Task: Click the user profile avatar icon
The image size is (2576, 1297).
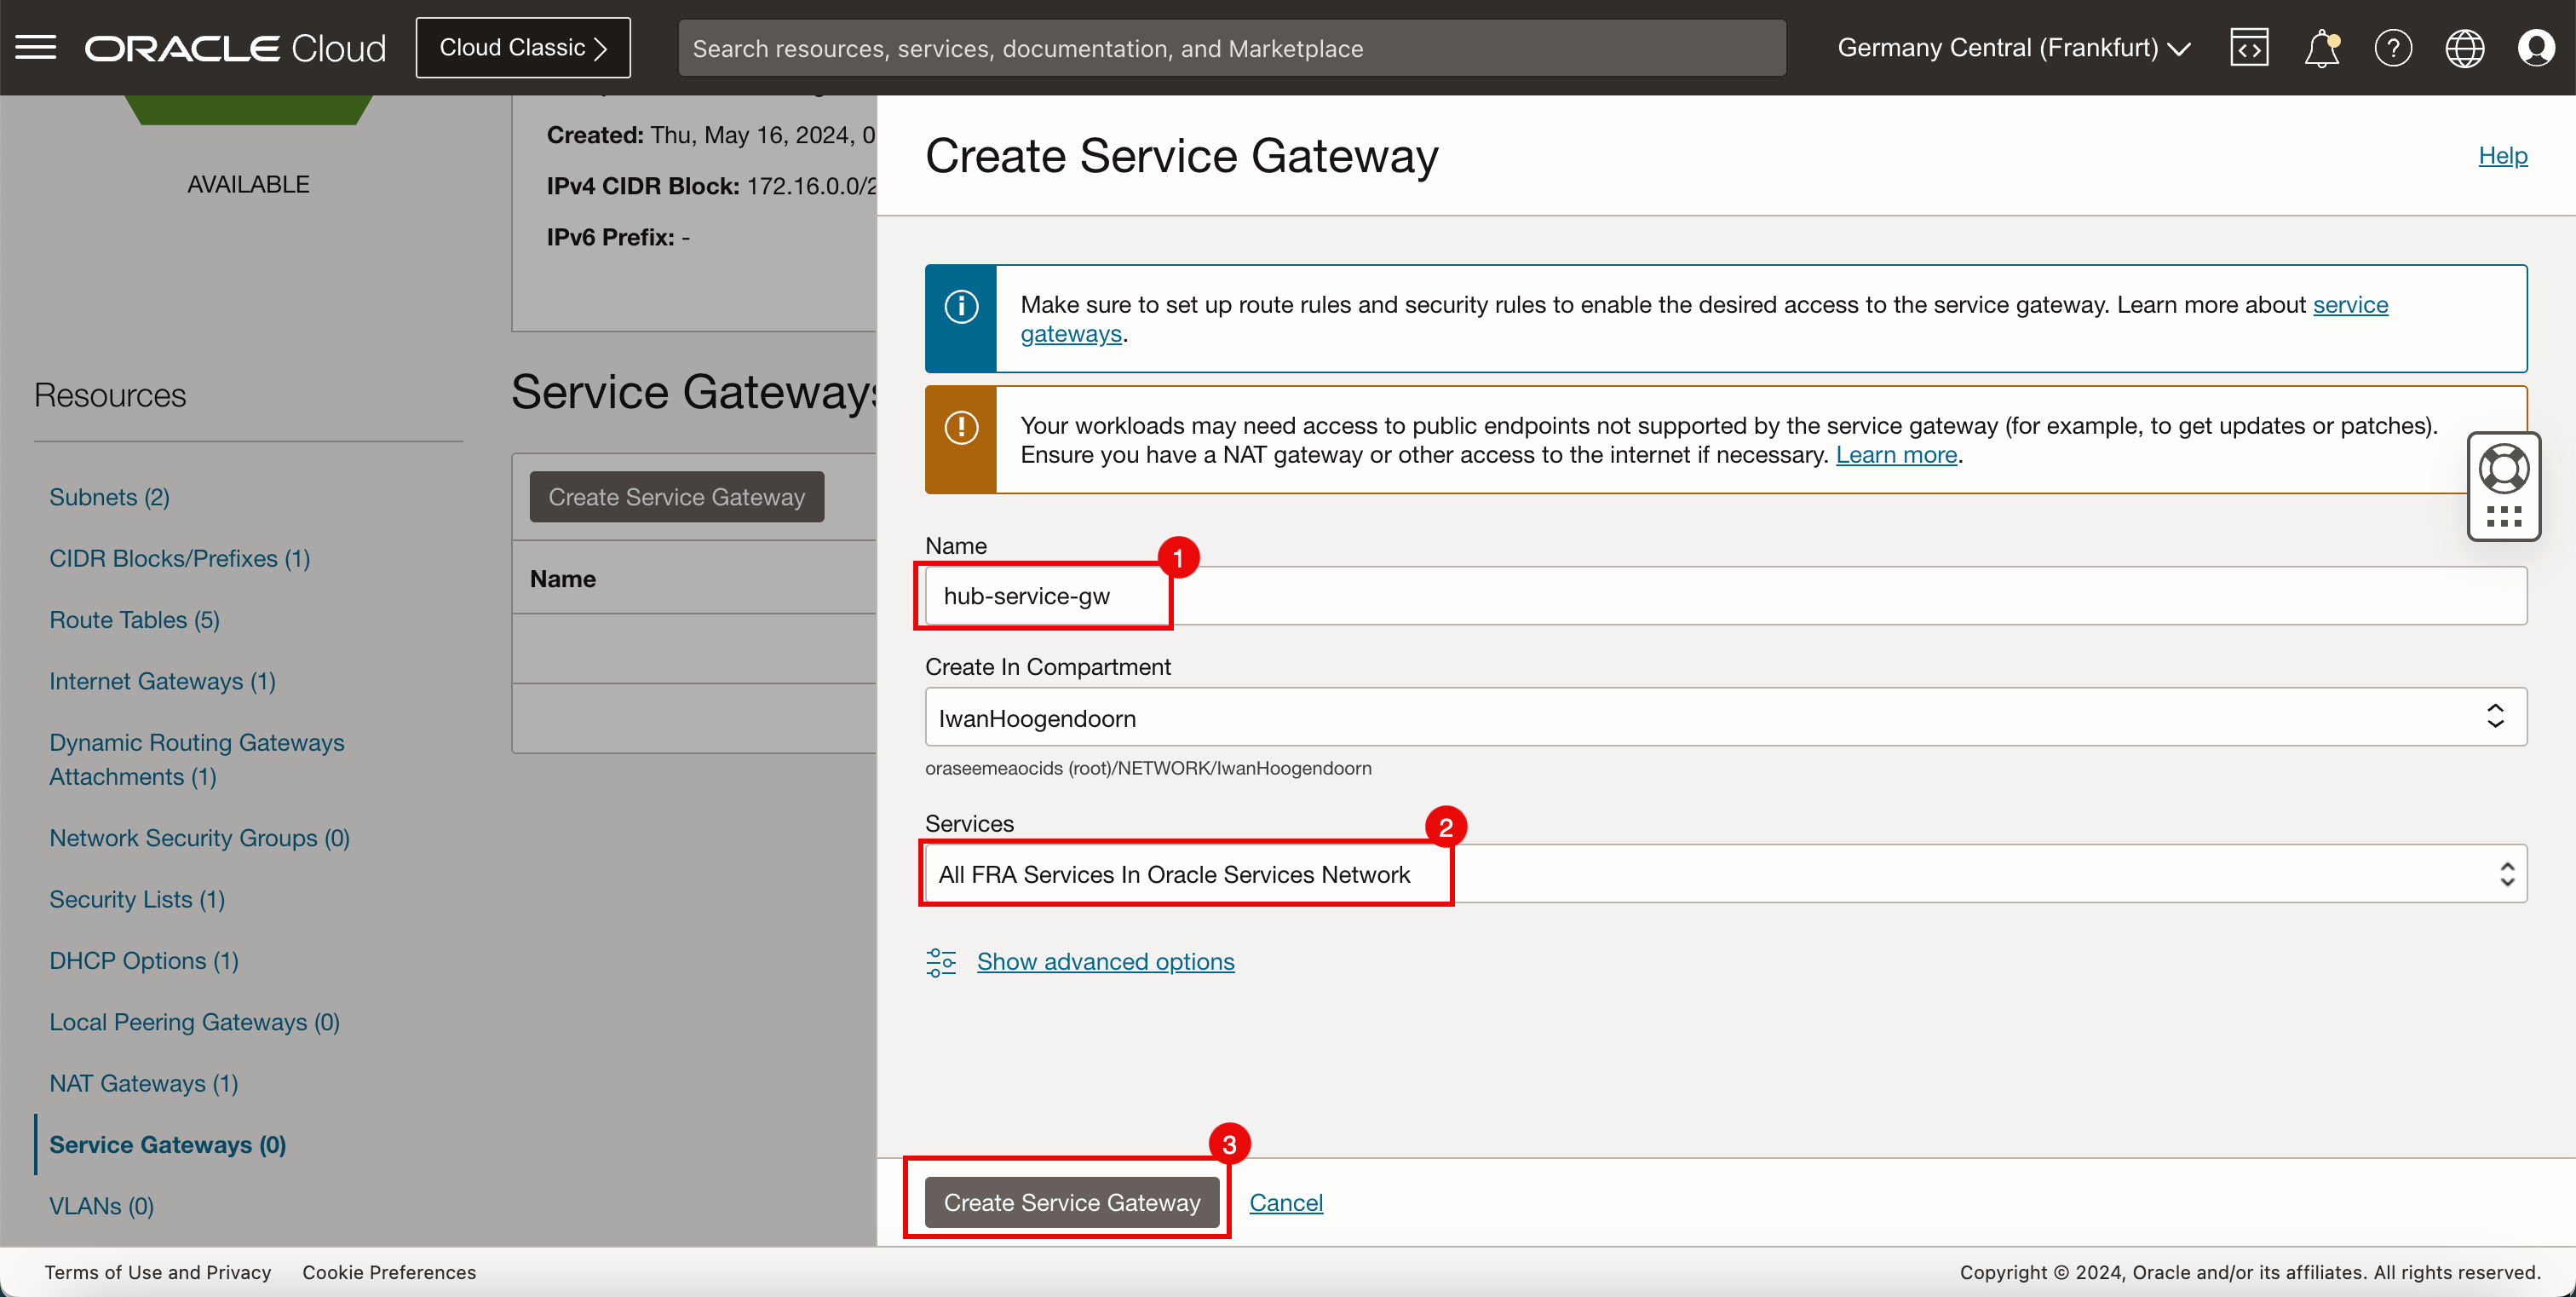Action: pyautogui.click(x=2536, y=46)
